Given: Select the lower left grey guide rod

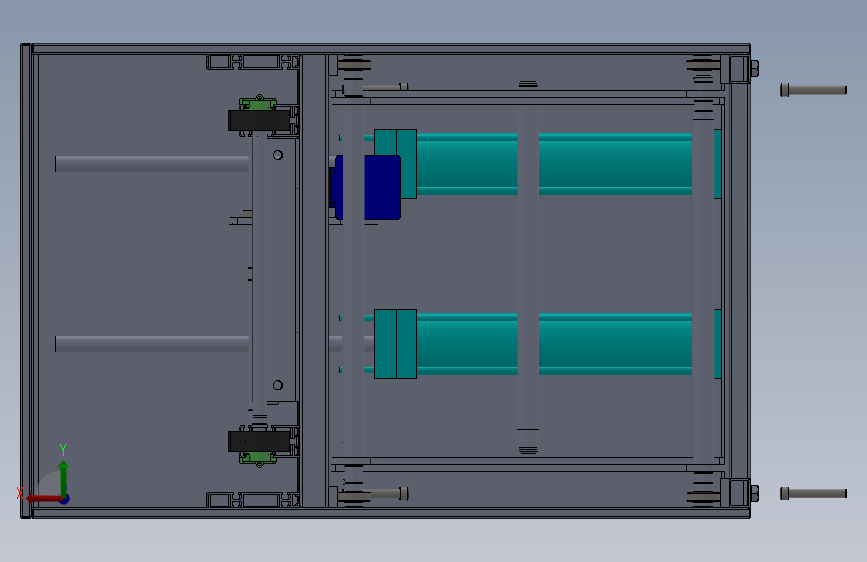Looking at the screenshot, I should pos(152,344).
